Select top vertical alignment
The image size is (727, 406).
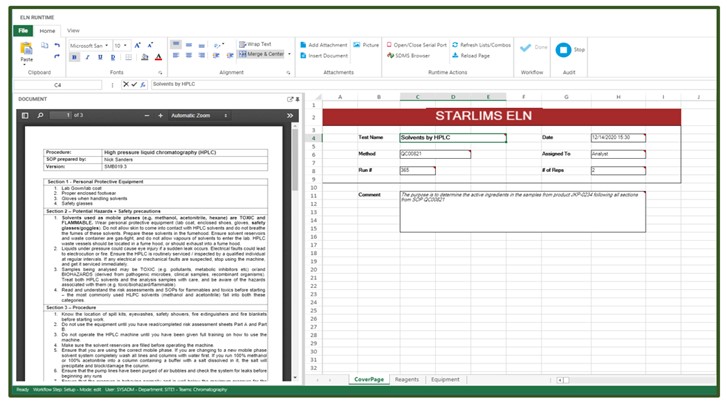(176, 44)
